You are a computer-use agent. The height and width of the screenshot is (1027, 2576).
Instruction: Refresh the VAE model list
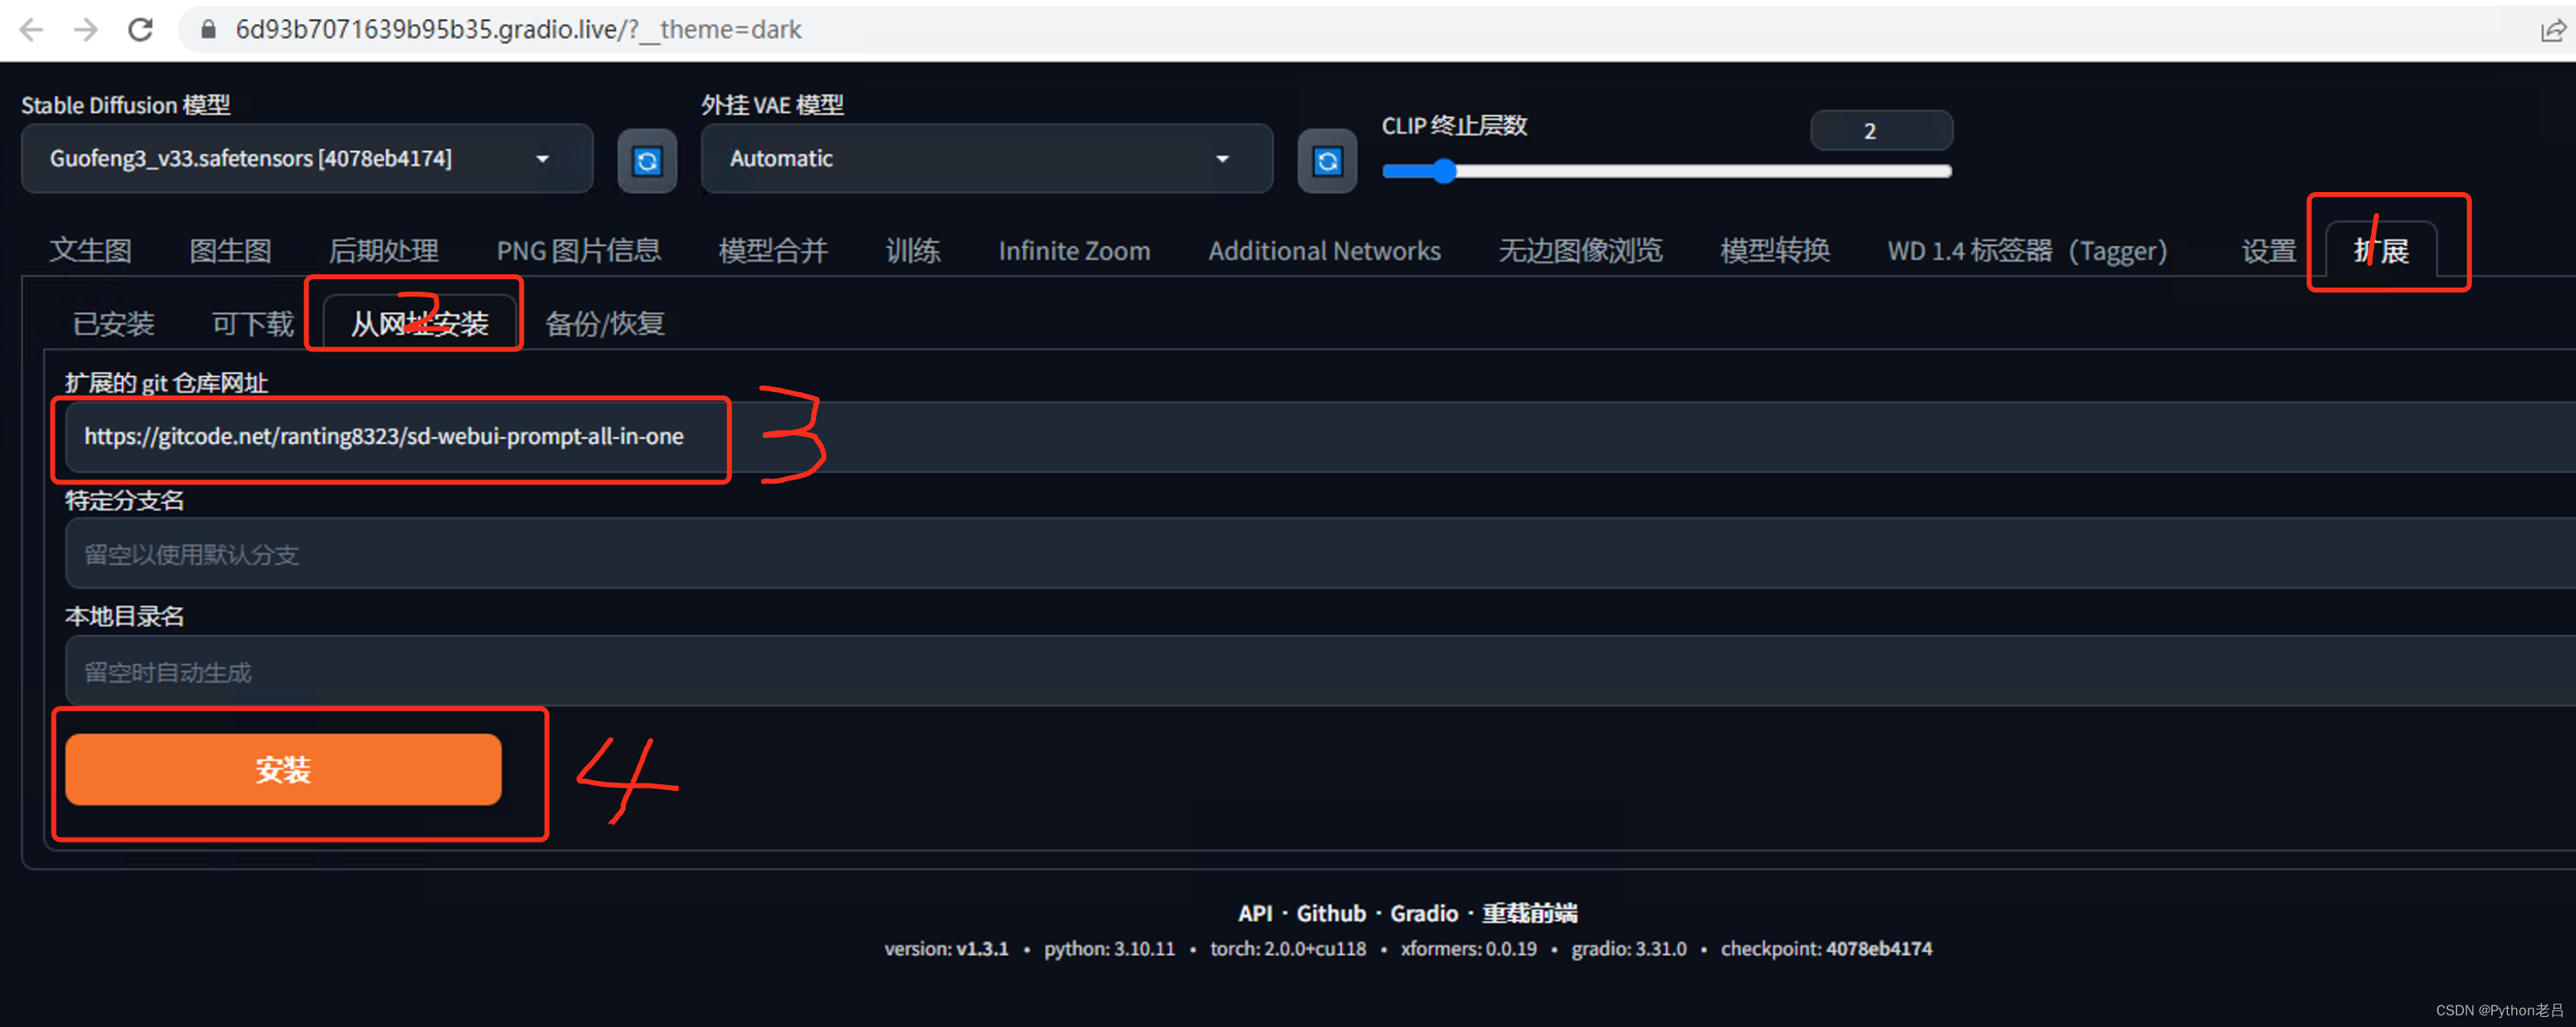[x=1327, y=161]
